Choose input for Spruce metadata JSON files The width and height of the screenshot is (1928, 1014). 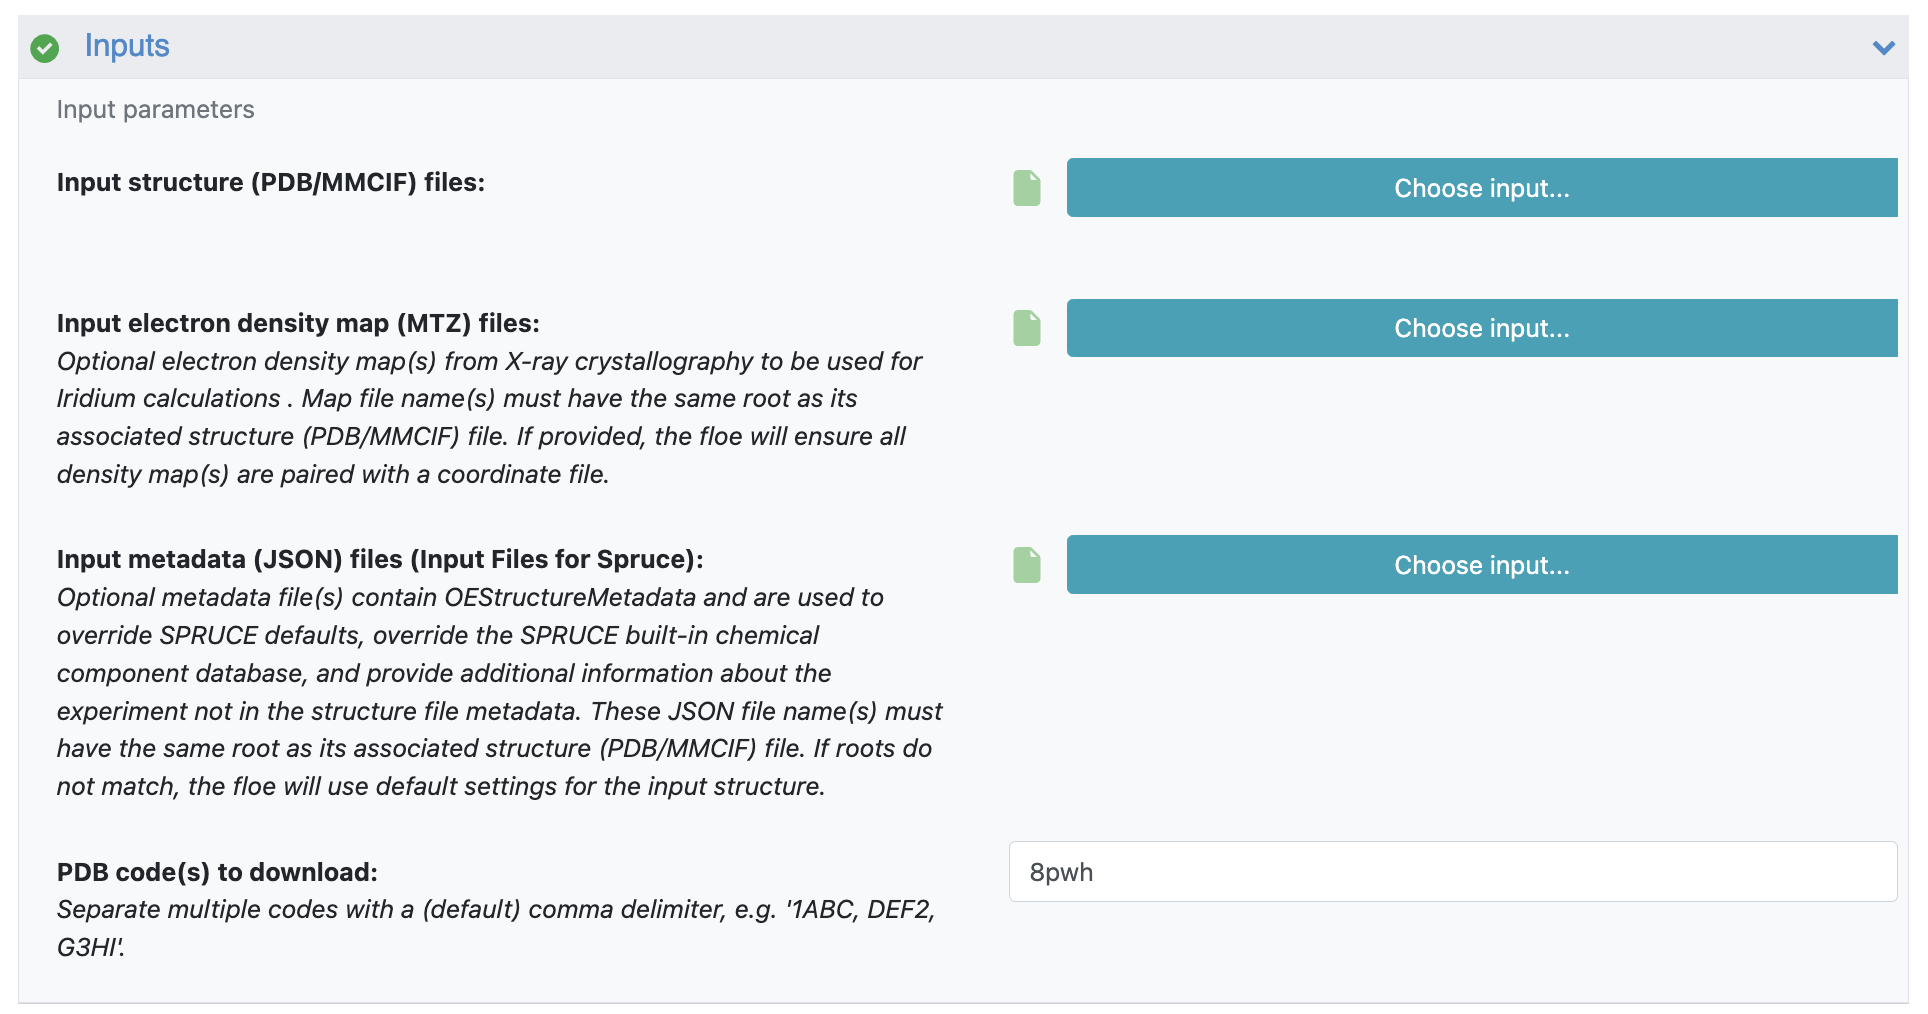(1481, 565)
